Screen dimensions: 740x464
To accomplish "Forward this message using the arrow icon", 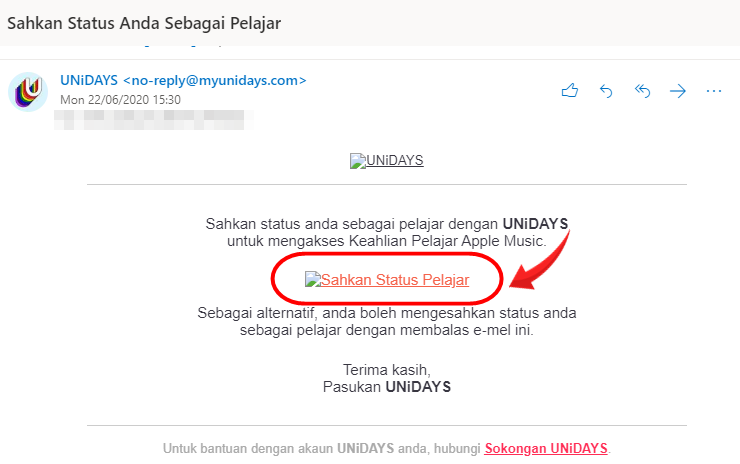I will coord(678,91).
